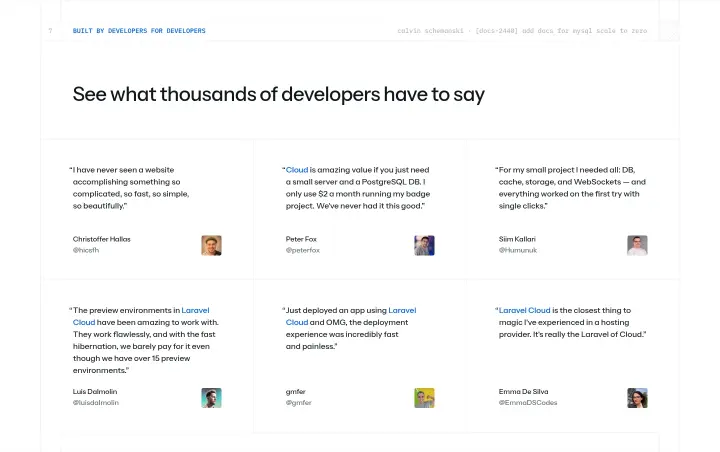
Task: Select the author name gmfer
Action: tap(295, 392)
